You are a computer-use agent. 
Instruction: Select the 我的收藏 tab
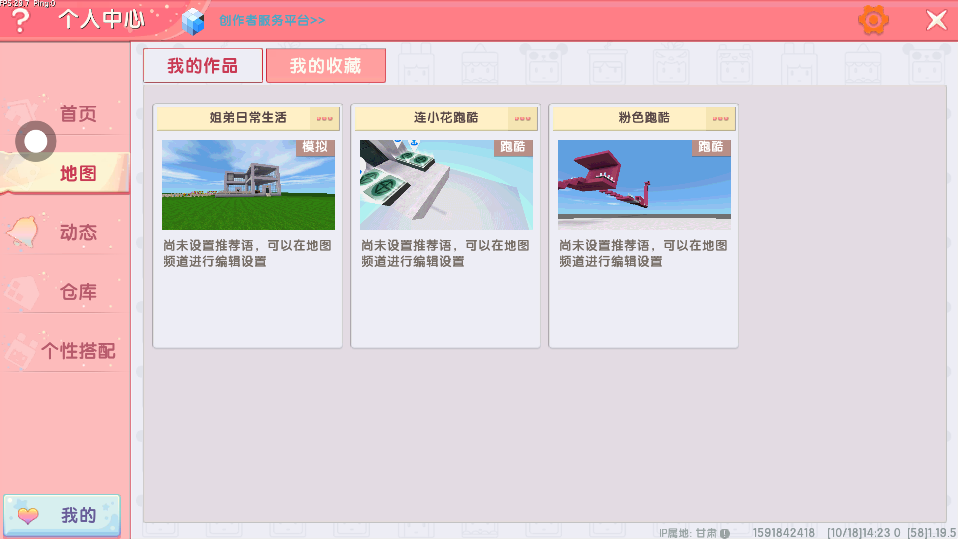coord(325,66)
